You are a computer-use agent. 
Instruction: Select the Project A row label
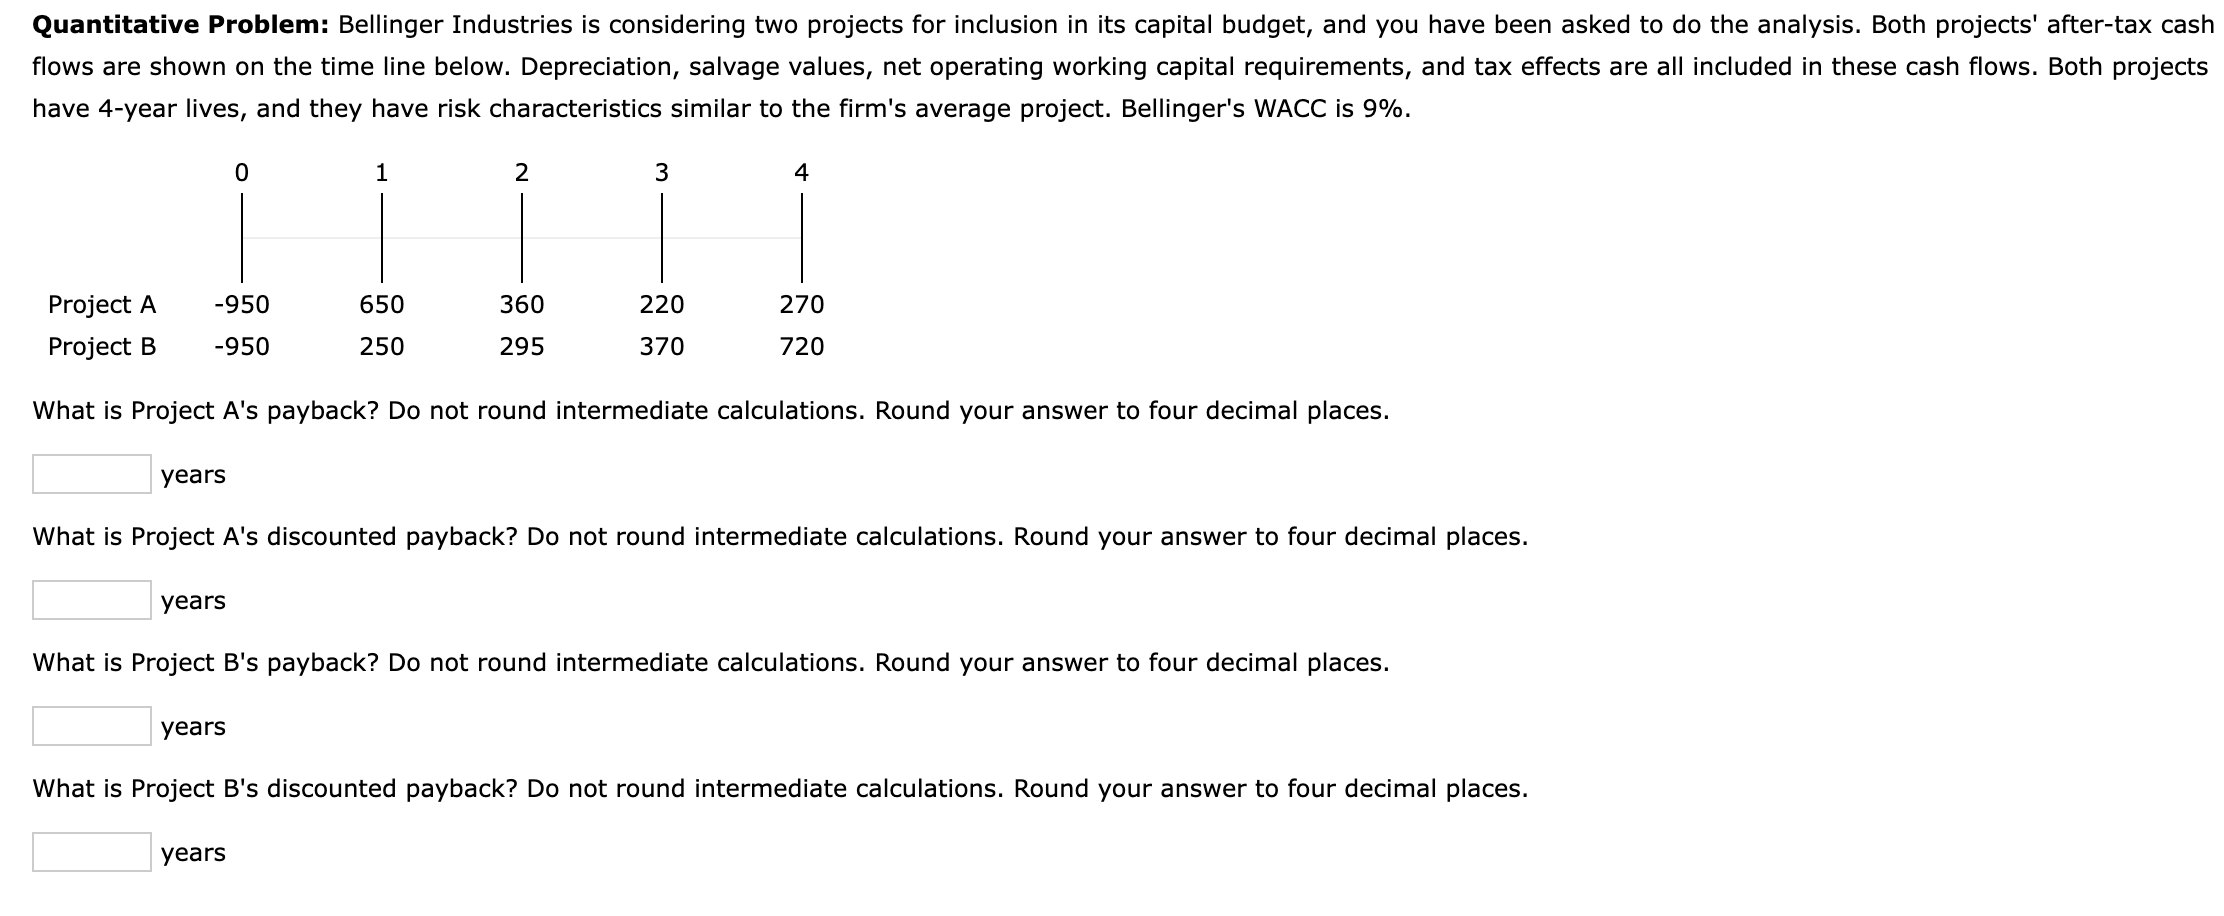point(102,305)
